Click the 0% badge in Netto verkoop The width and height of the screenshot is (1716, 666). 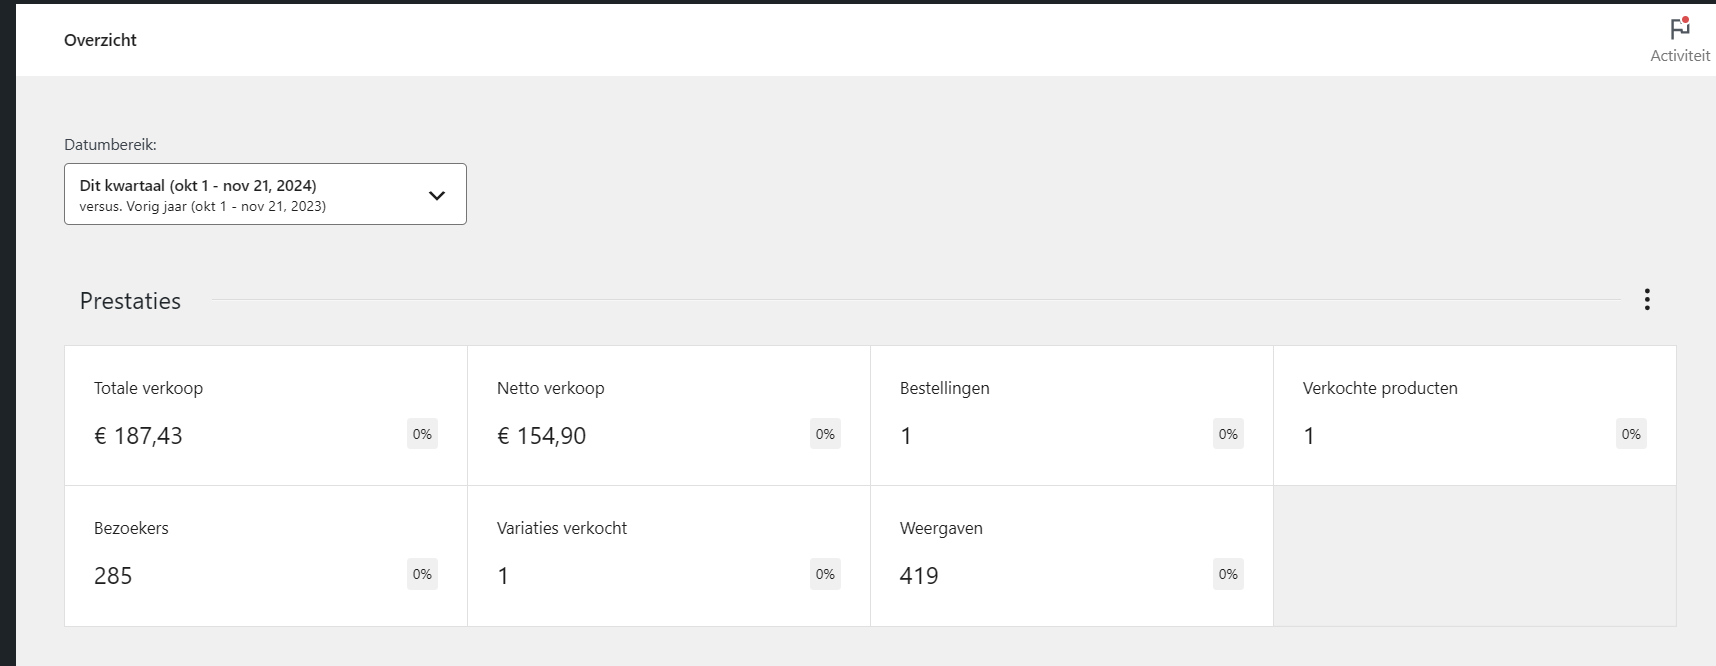[x=825, y=434]
